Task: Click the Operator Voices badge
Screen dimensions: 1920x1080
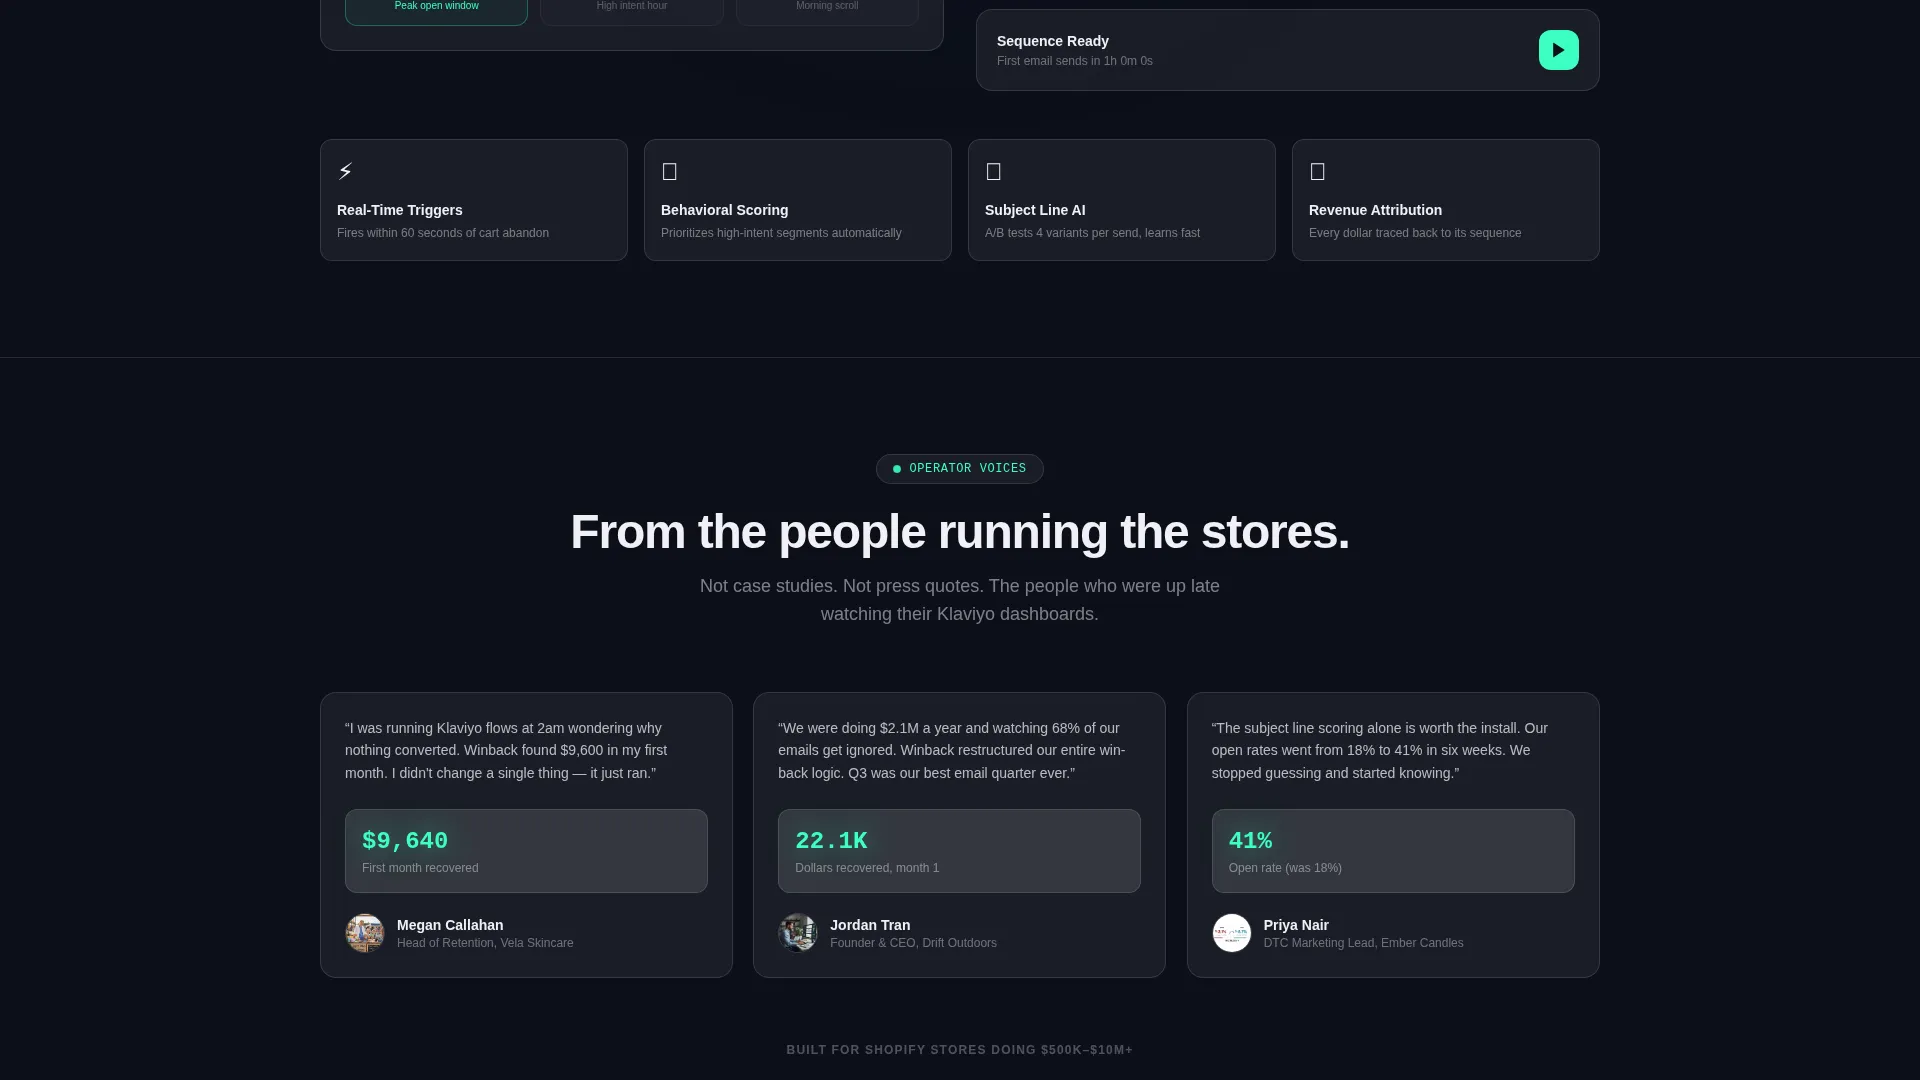Action: click(960, 469)
